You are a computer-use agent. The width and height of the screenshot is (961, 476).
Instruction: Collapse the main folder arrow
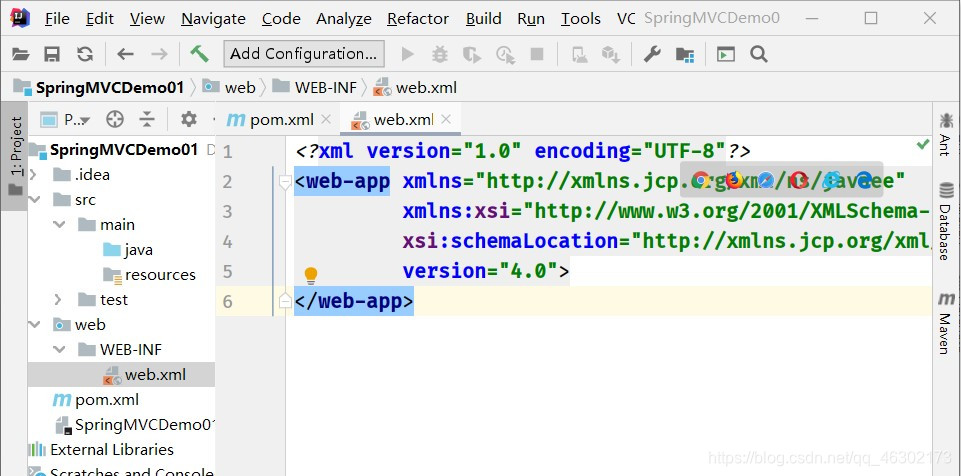59,225
